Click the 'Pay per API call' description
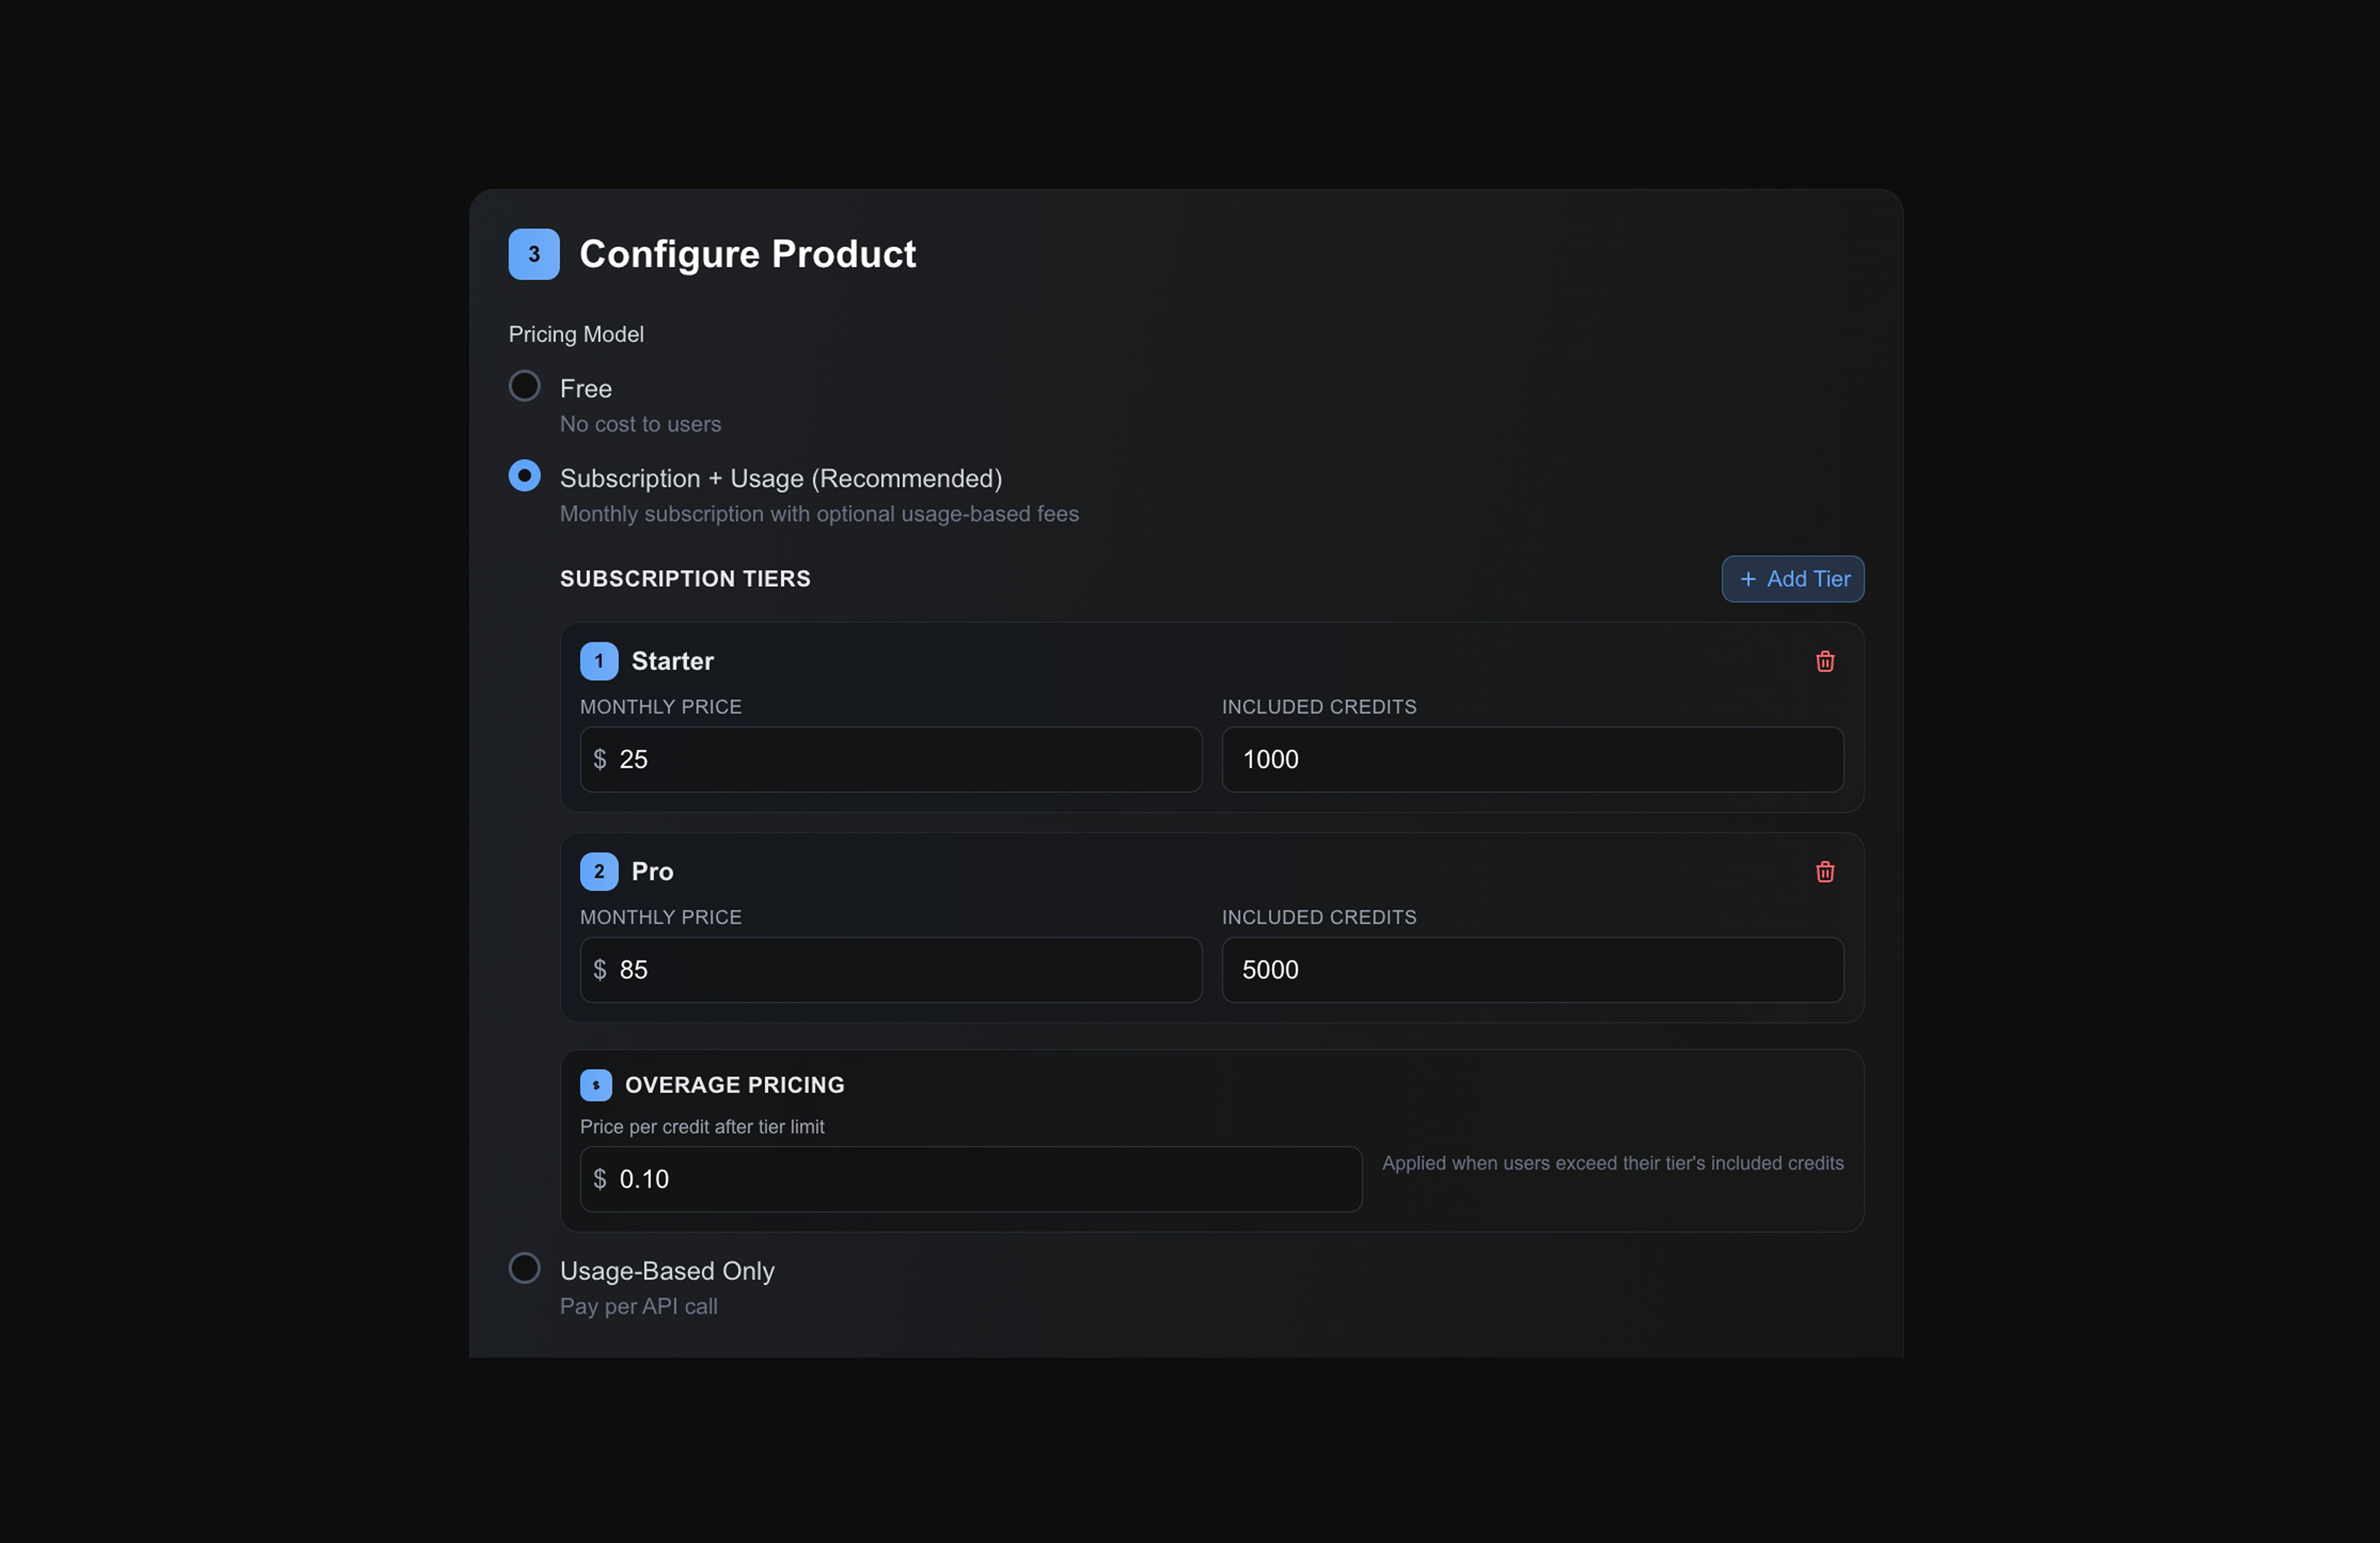 [638, 1306]
